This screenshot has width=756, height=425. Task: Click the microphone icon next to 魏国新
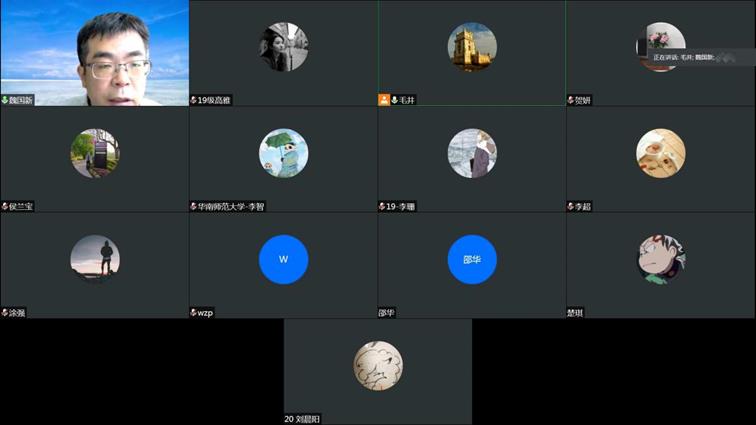(x=5, y=100)
